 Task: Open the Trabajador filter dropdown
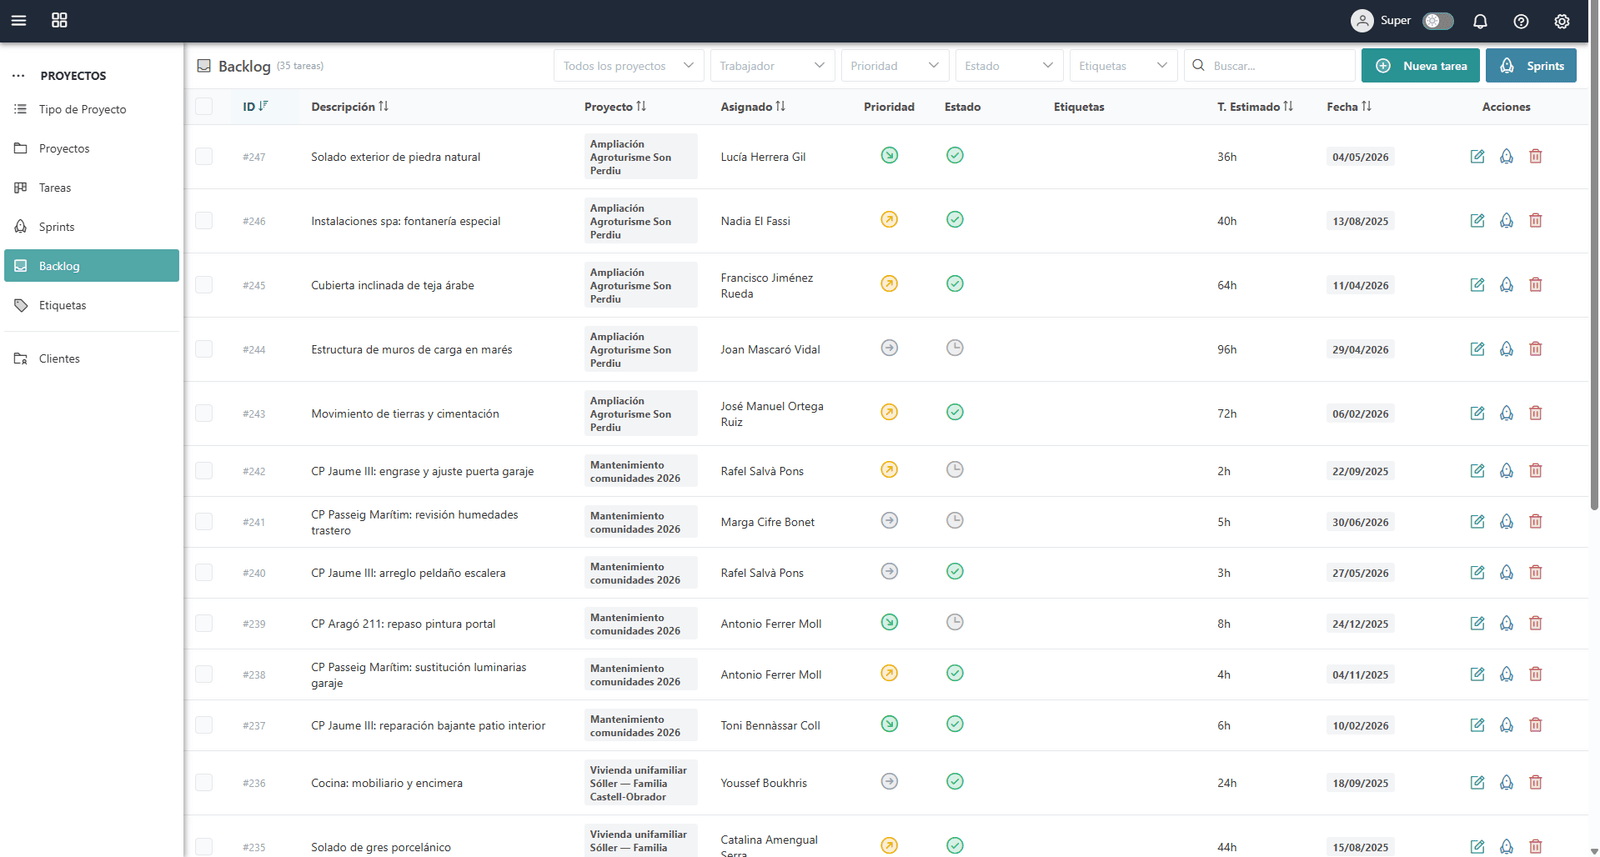point(772,66)
